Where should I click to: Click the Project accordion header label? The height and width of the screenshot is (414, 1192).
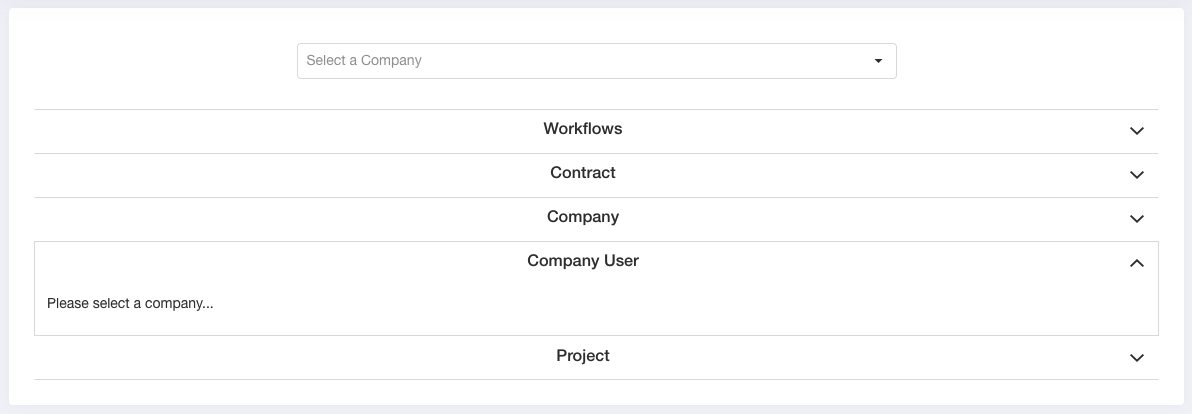582,356
